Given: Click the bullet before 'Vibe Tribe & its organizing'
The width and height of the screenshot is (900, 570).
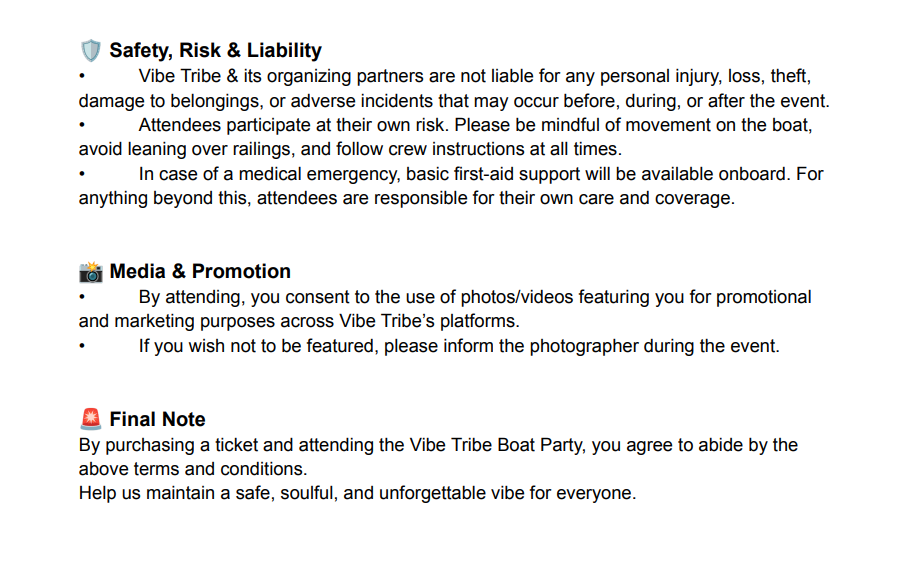Looking at the screenshot, I should point(82,76).
